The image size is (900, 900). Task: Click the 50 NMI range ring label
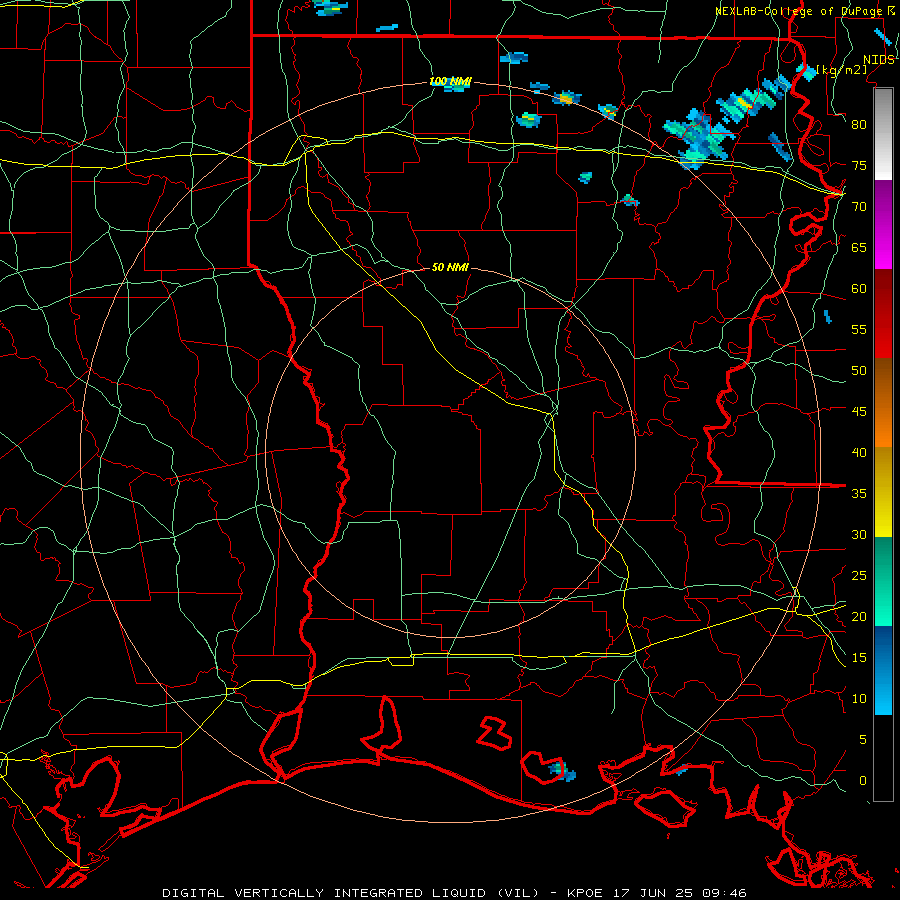click(450, 267)
